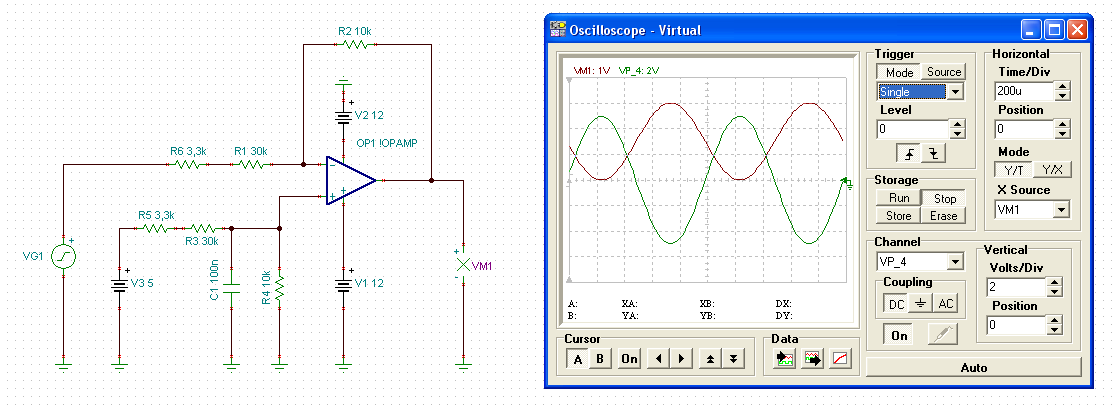Switch to the trigger Mode tab

899,72
